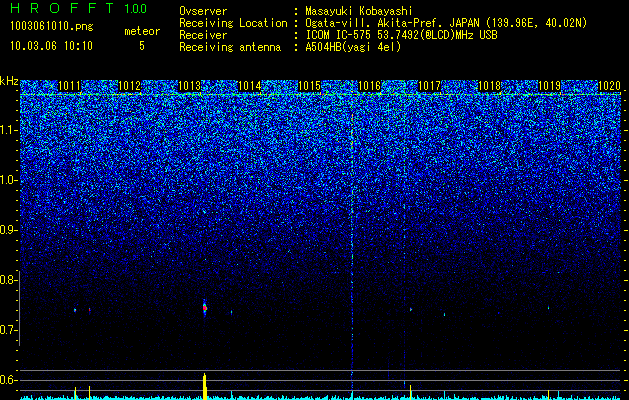Click the 1014 time axis label
Image resolution: width=629 pixels, height=400 pixels.
click(249, 86)
